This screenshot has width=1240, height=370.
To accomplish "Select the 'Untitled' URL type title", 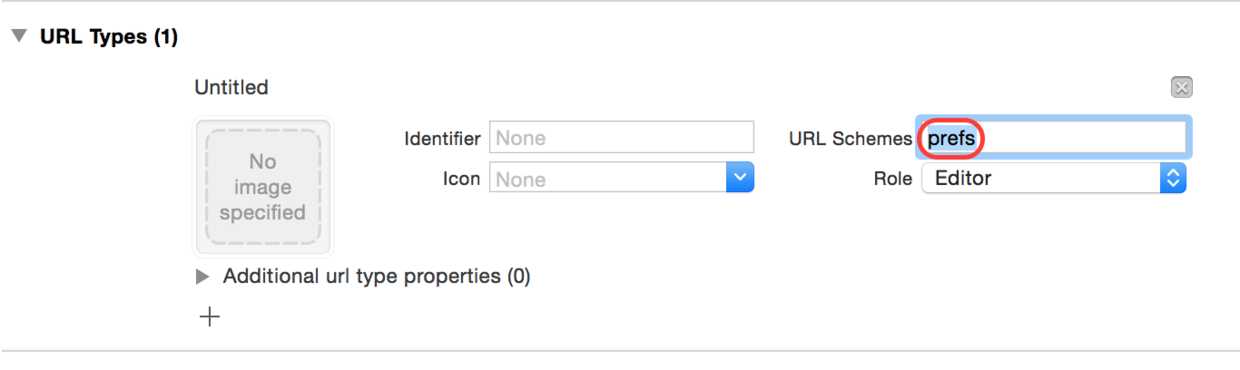I will [231, 87].
